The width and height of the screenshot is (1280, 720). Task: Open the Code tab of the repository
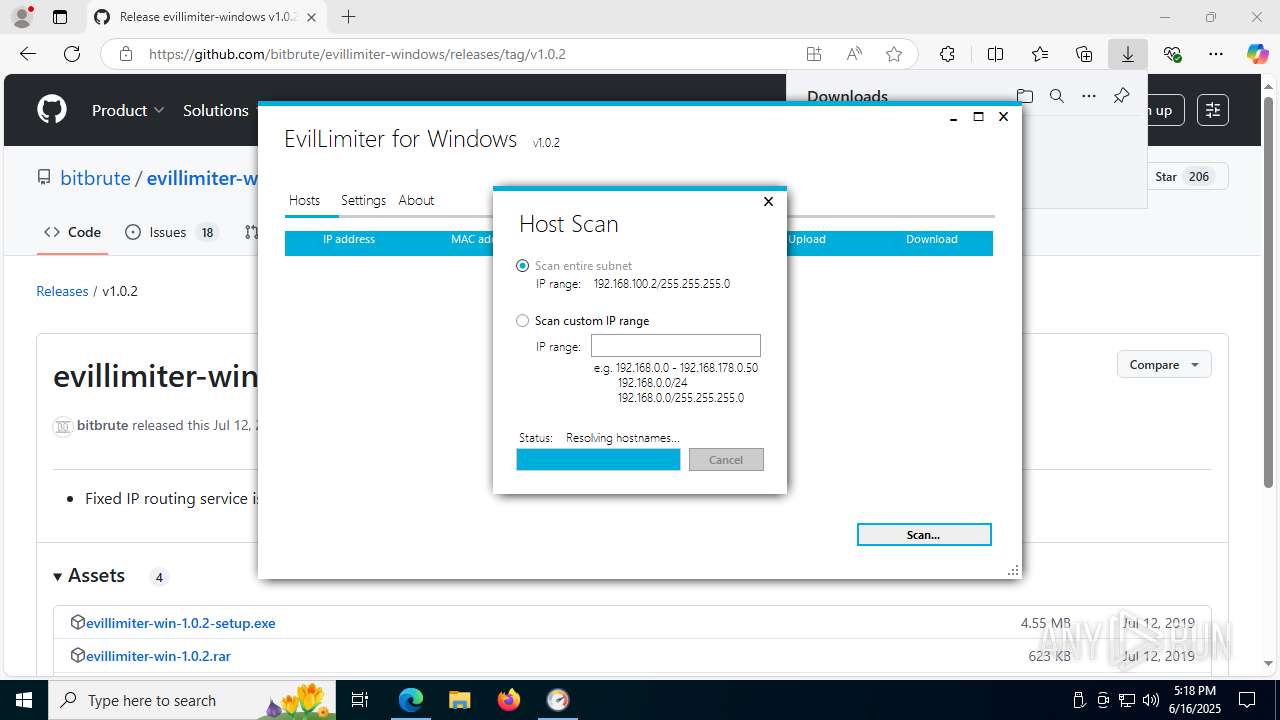point(72,232)
